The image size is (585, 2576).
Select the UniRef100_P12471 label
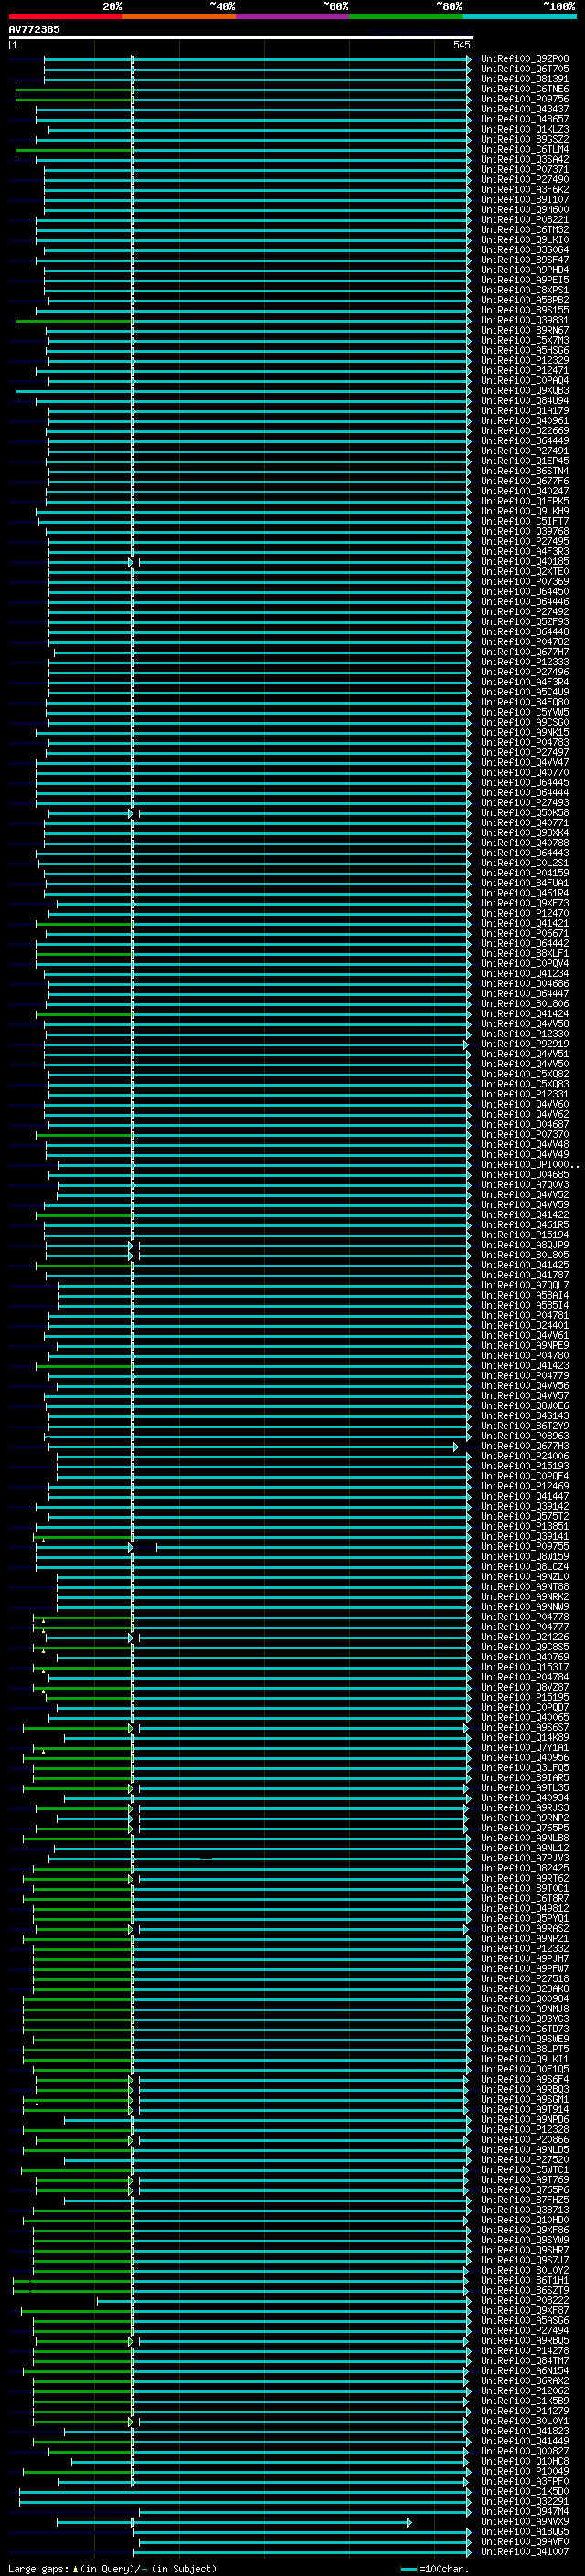pos(525,370)
